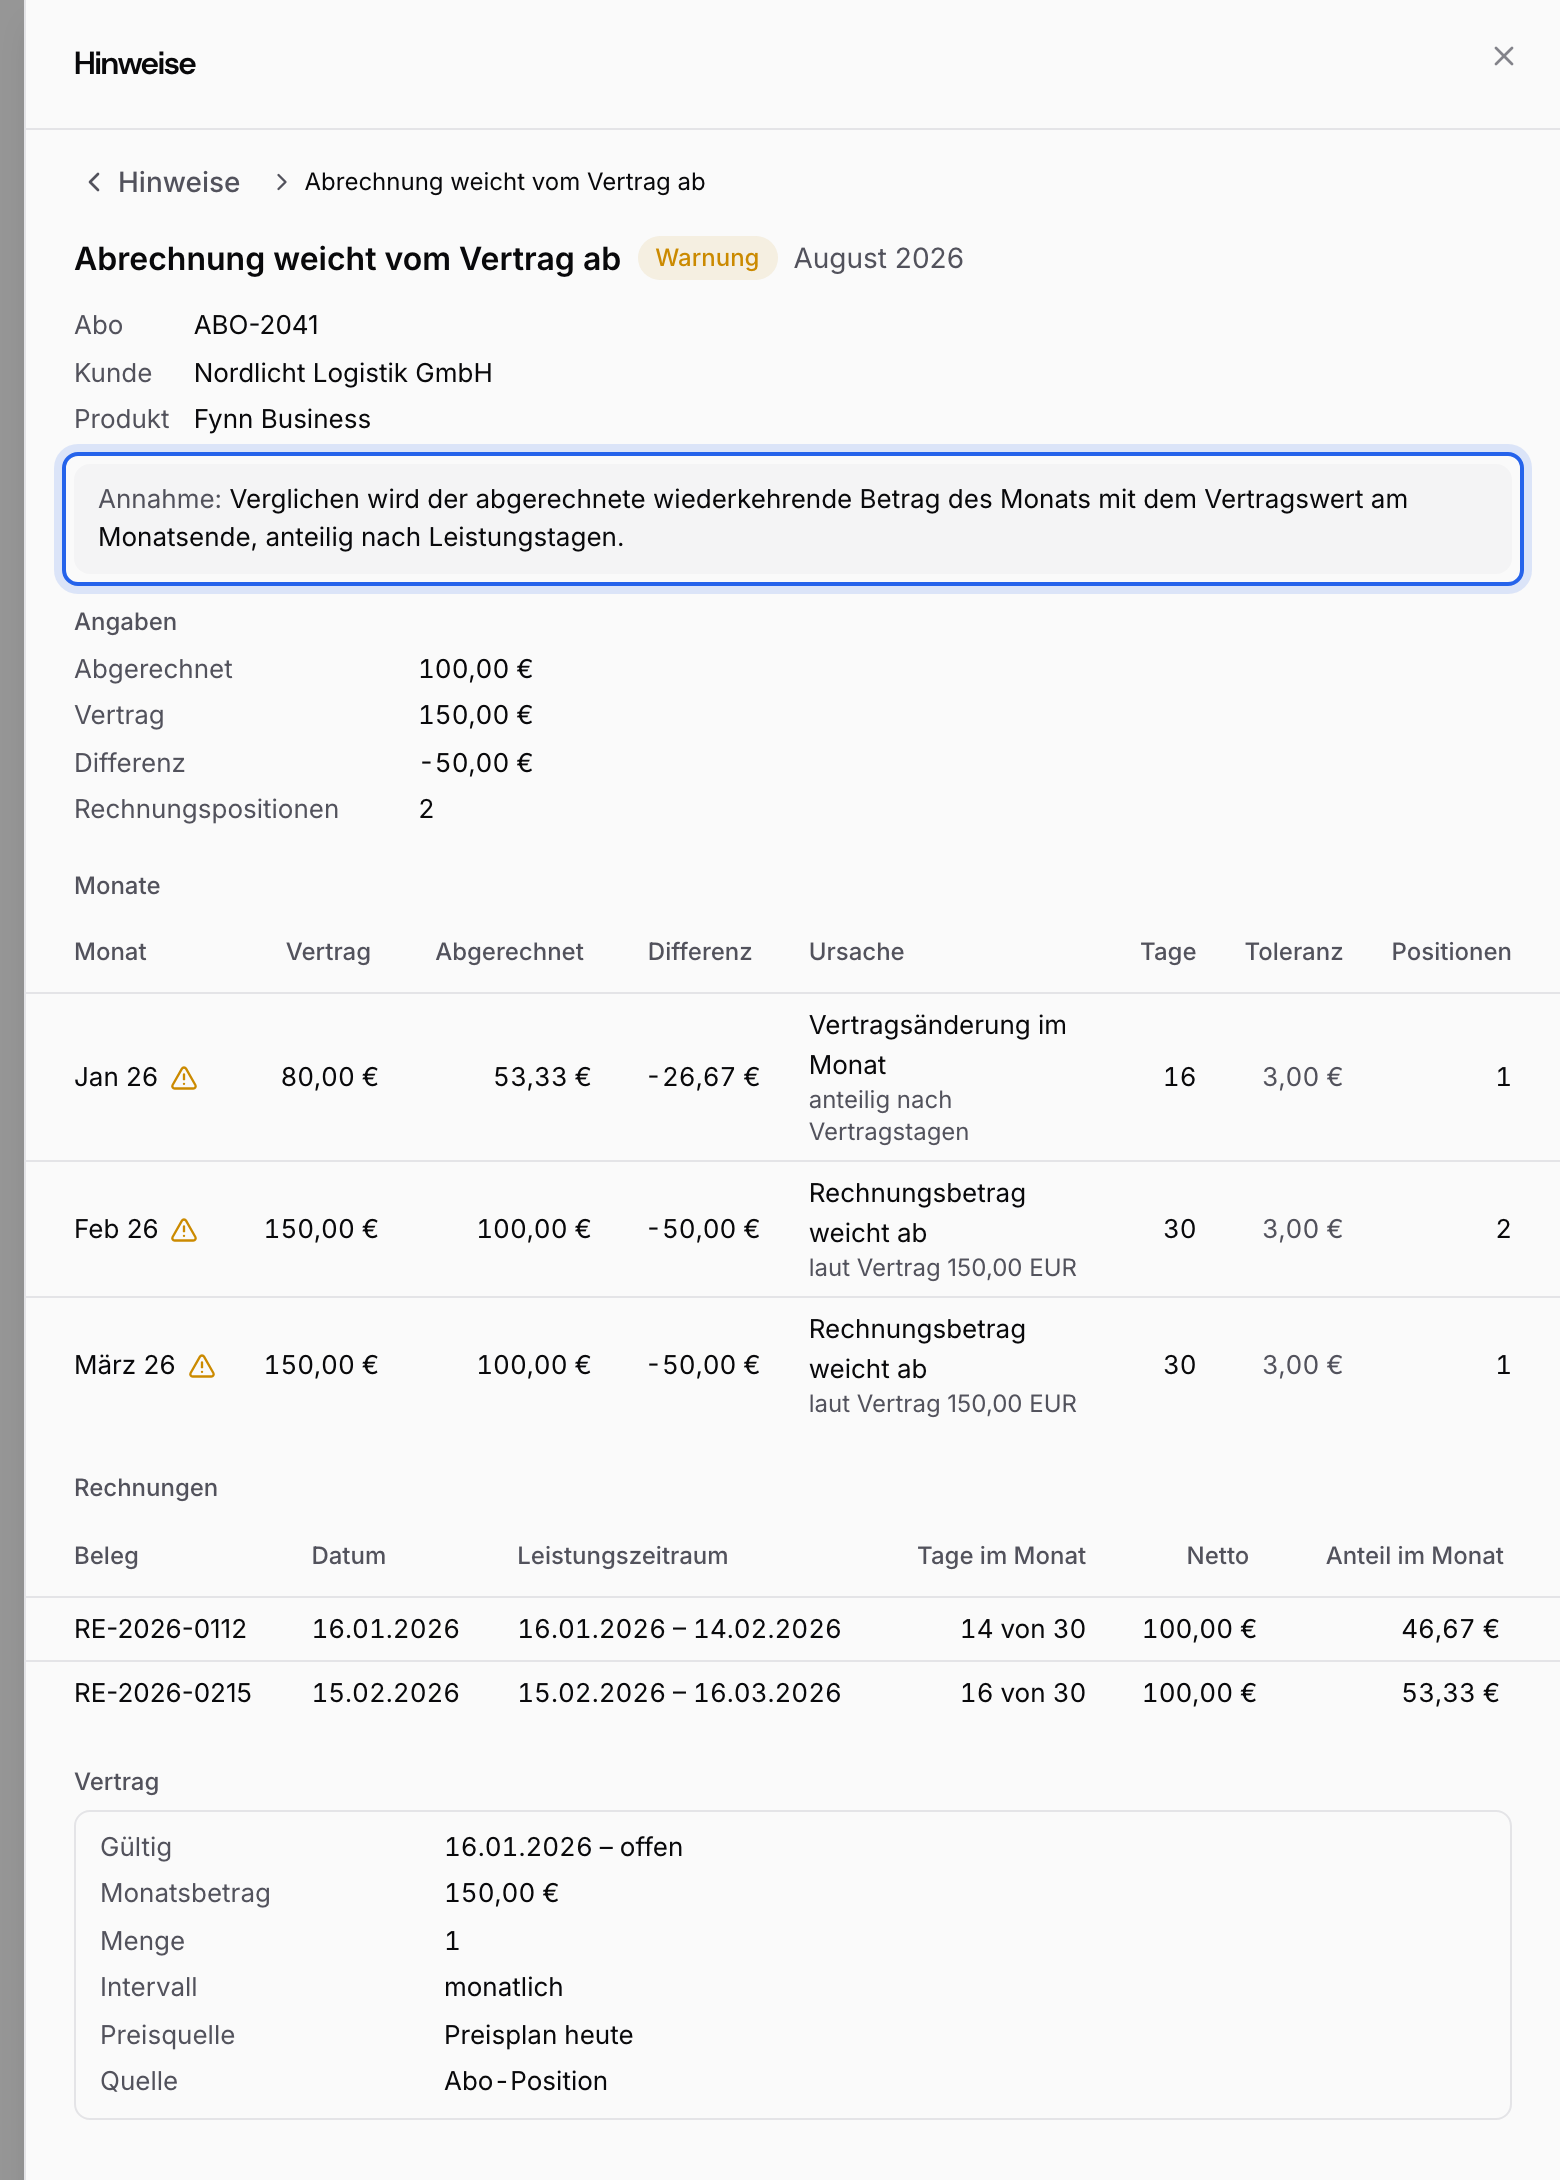Click the yellow Warnung badge
1560x2180 pixels.
pos(707,258)
